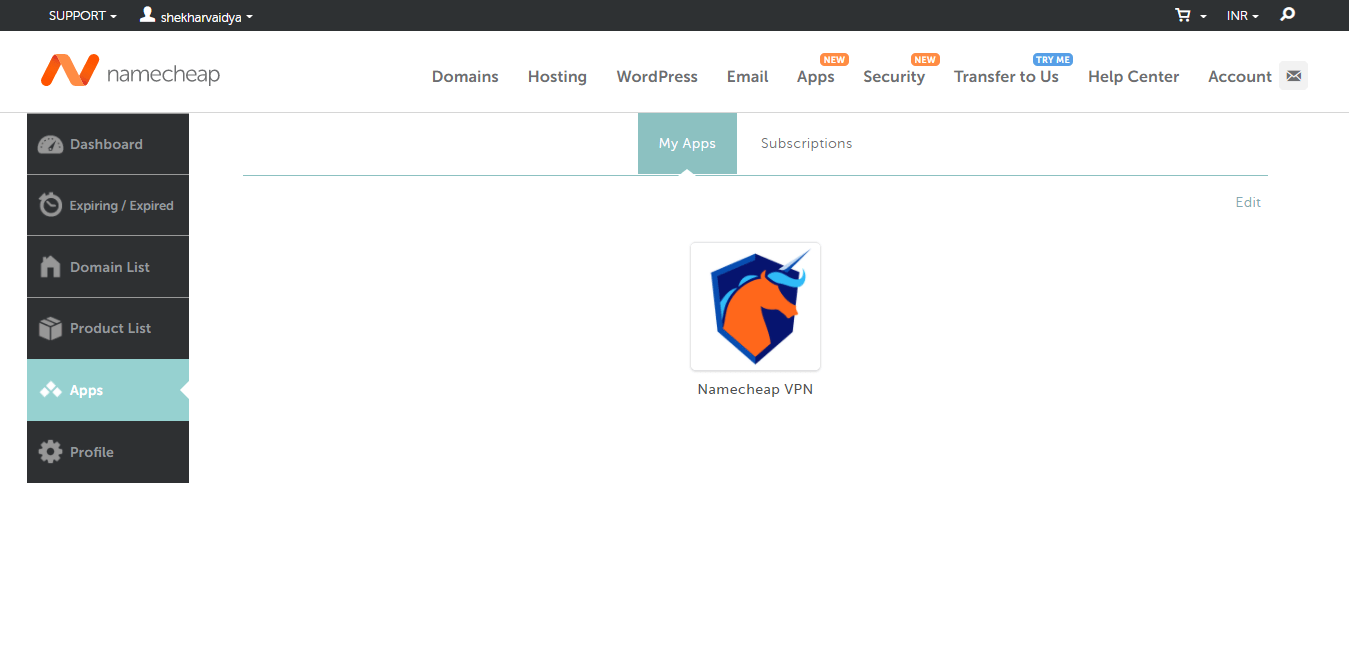Click the Edit link

[x=1248, y=202]
